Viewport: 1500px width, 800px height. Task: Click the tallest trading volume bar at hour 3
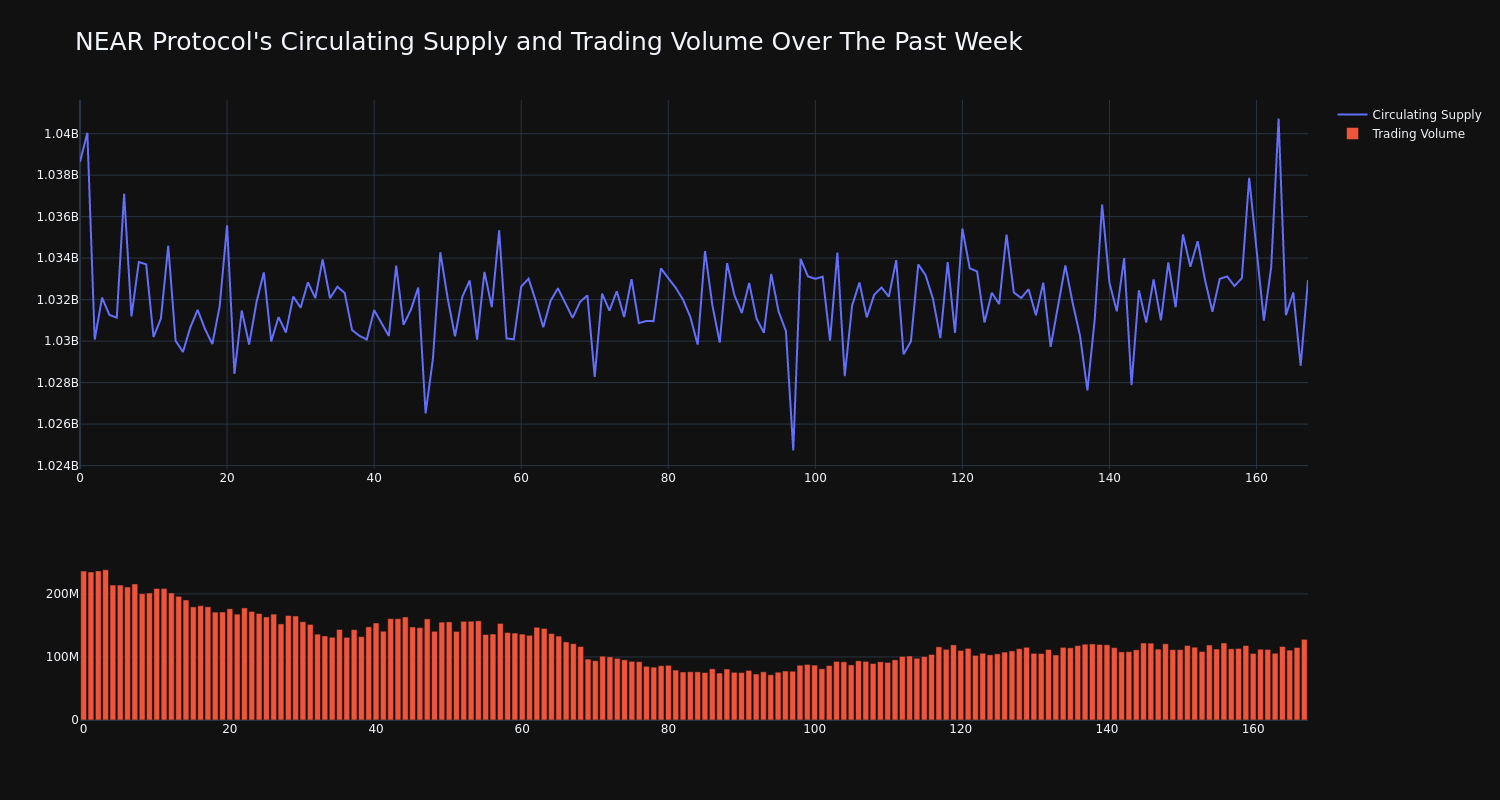105,645
